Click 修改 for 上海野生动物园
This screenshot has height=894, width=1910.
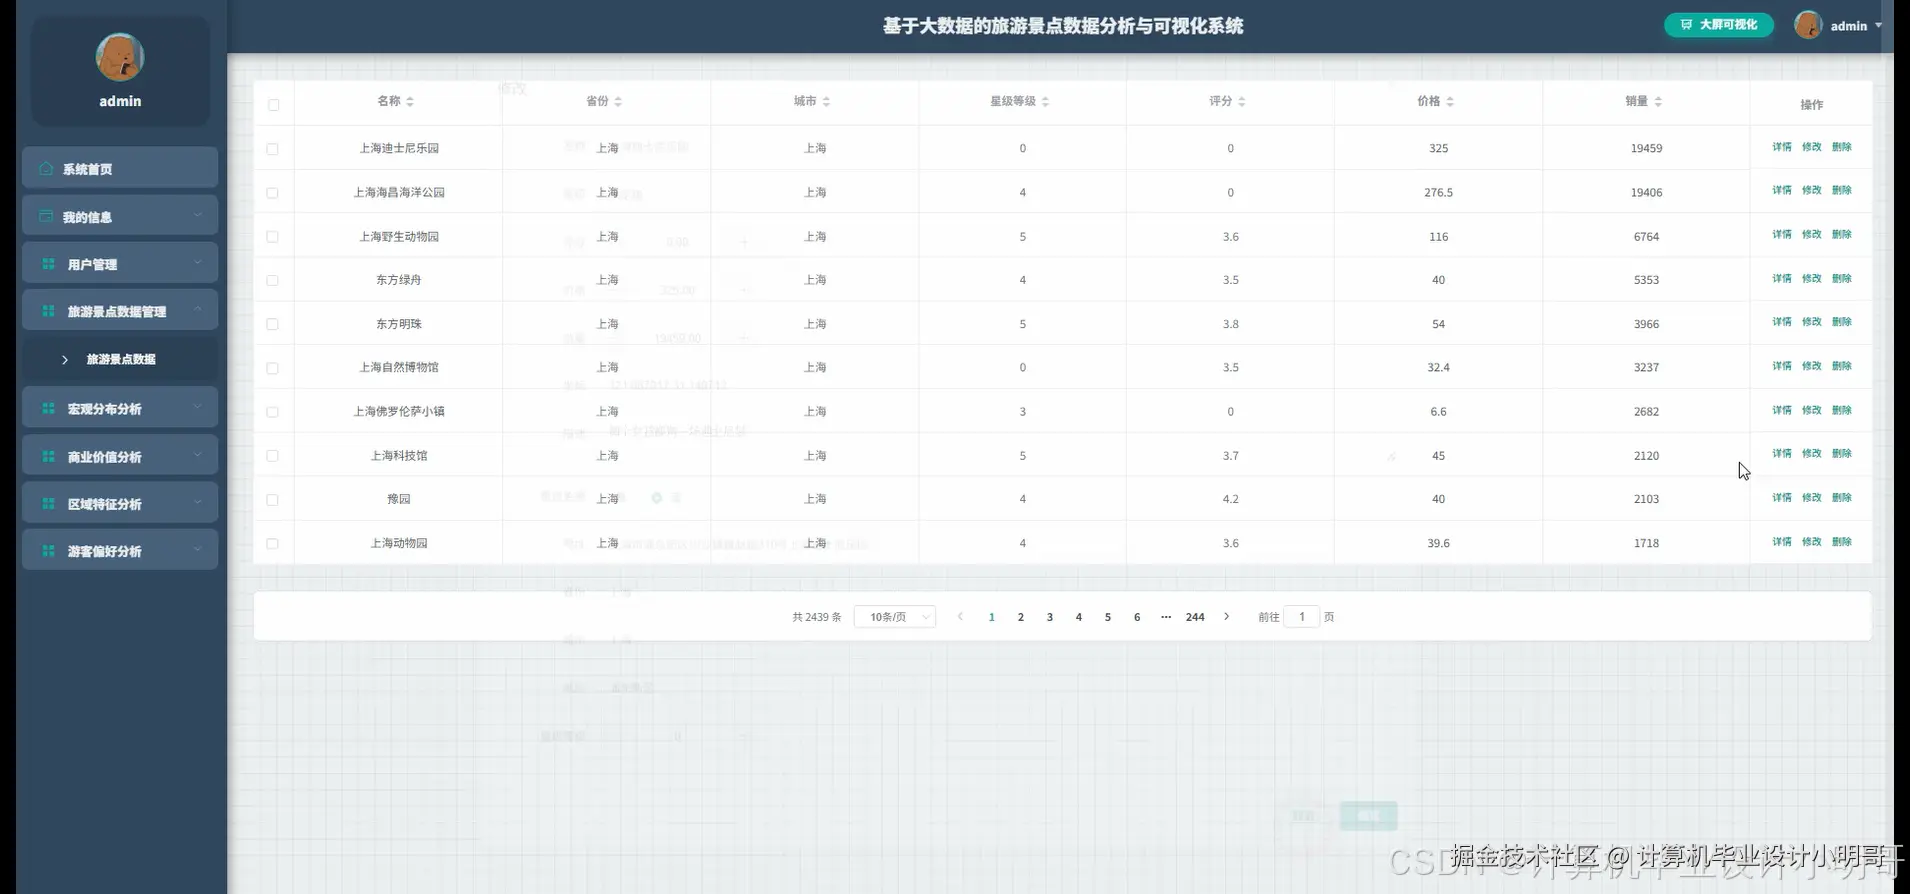pyautogui.click(x=1812, y=234)
